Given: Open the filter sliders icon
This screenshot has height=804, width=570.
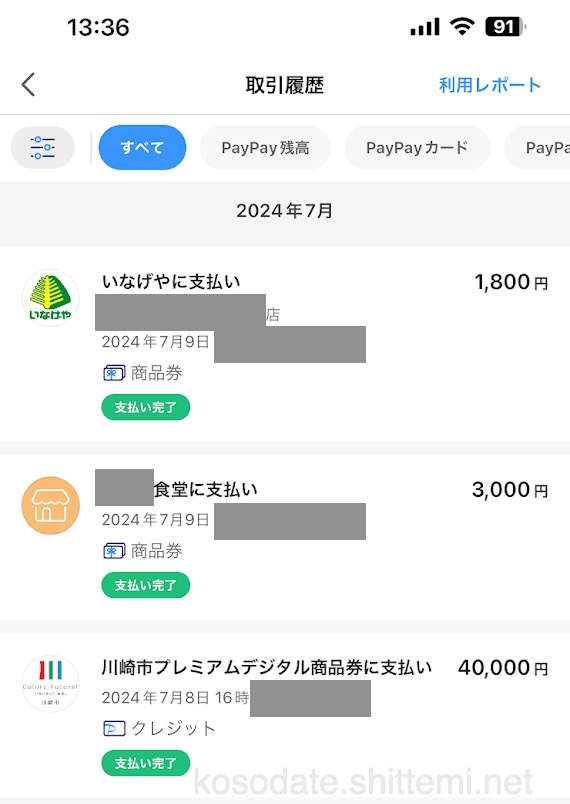Looking at the screenshot, I should (43, 148).
